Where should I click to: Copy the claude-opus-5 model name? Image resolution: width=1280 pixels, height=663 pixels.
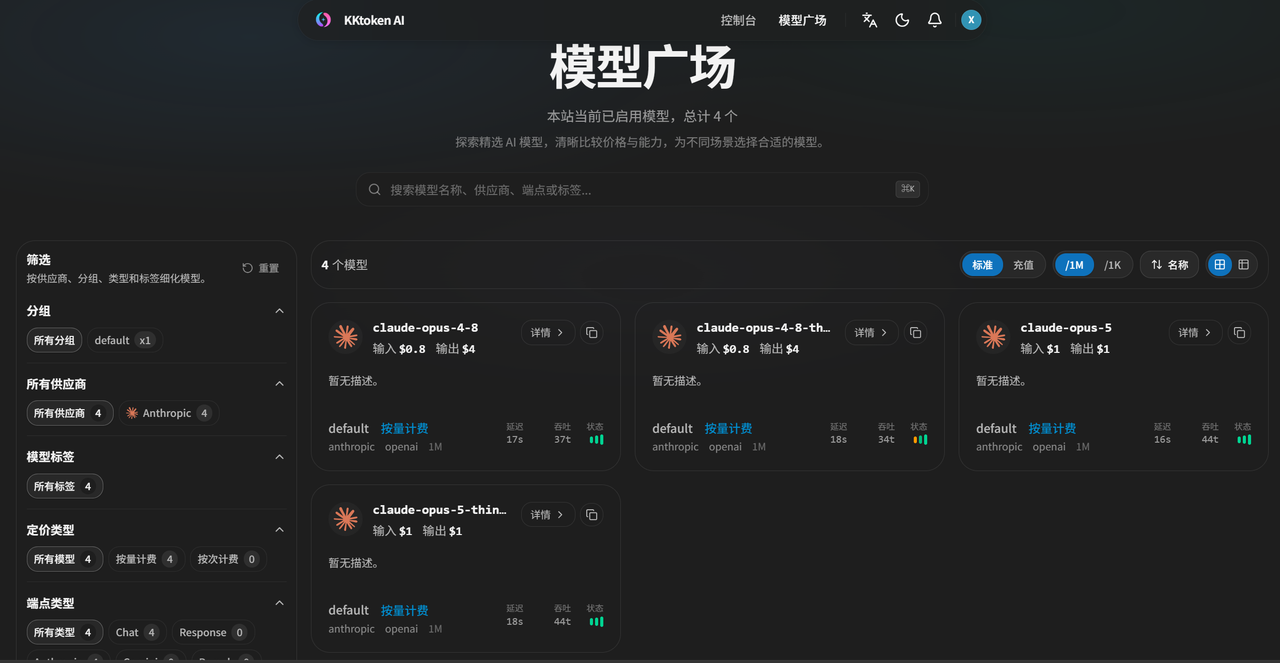(1240, 332)
